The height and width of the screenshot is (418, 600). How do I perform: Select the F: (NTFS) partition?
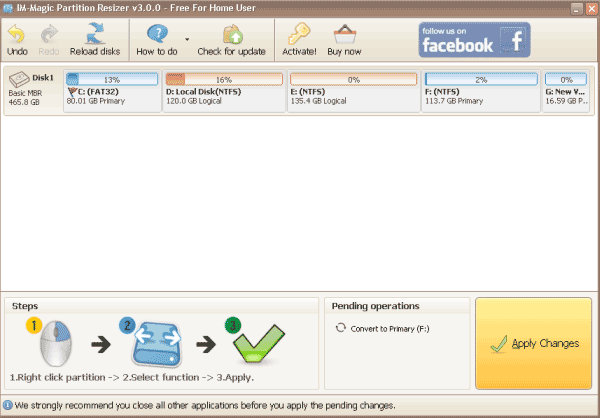click(481, 91)
